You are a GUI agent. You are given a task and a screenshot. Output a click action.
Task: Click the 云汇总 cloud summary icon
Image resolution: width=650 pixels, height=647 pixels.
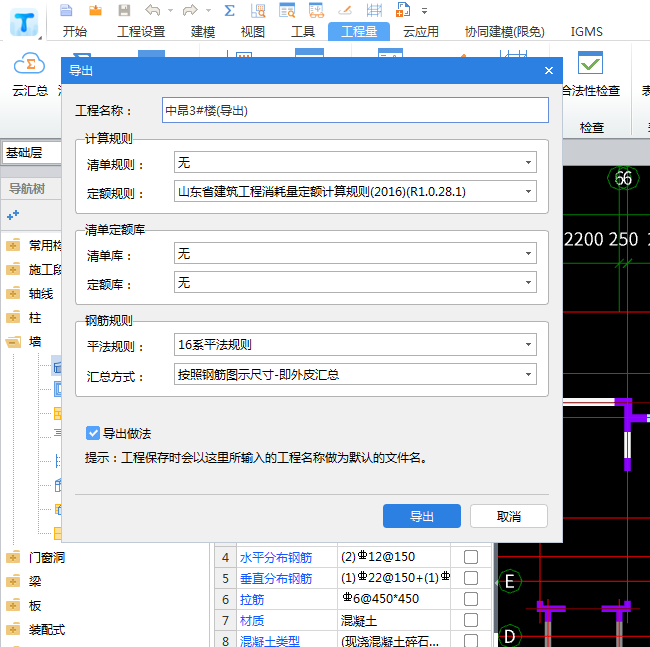coord(29,63)
